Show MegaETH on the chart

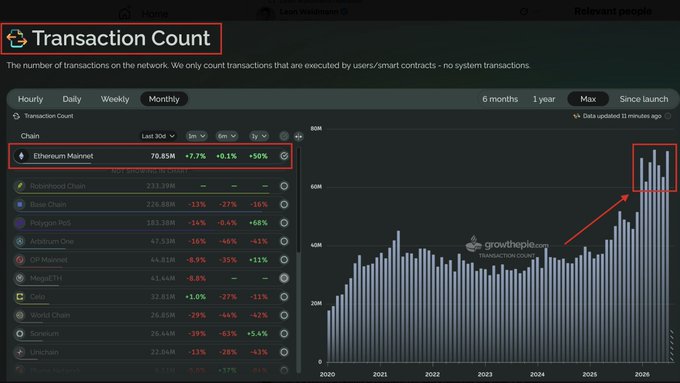pos(284,278)
